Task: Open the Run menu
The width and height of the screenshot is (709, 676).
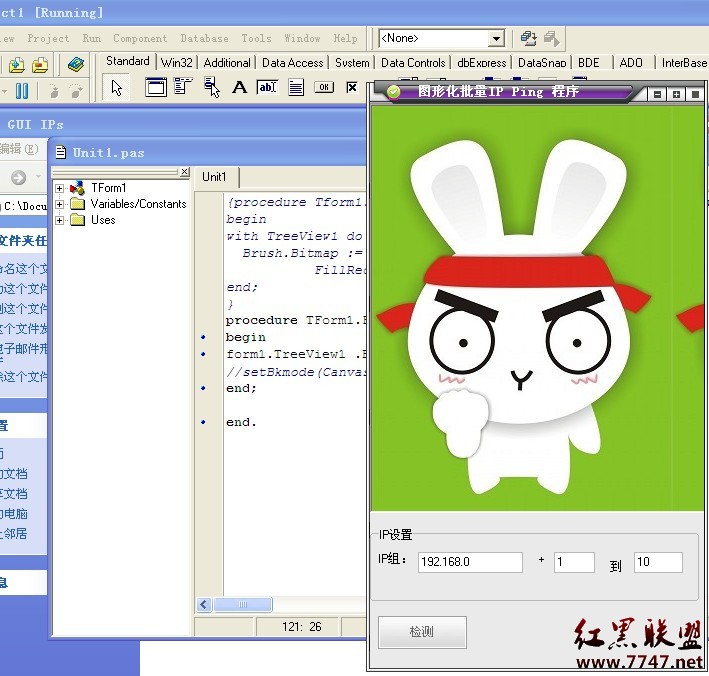Action: (92, 38)
